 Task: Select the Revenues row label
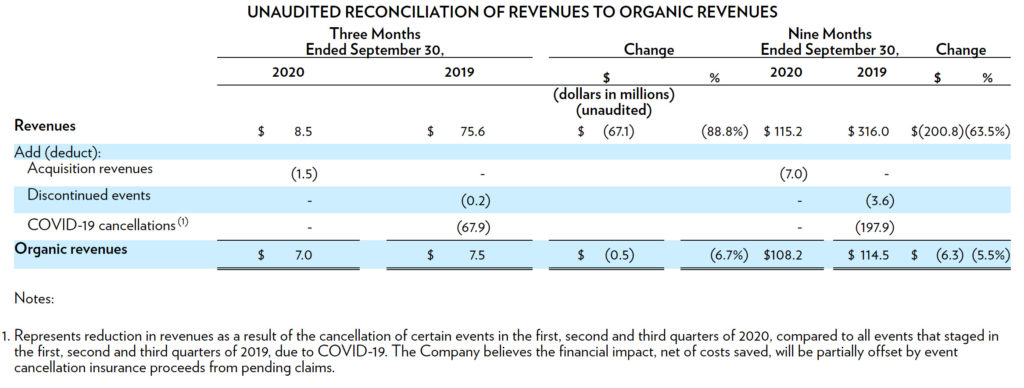(45, 125)
